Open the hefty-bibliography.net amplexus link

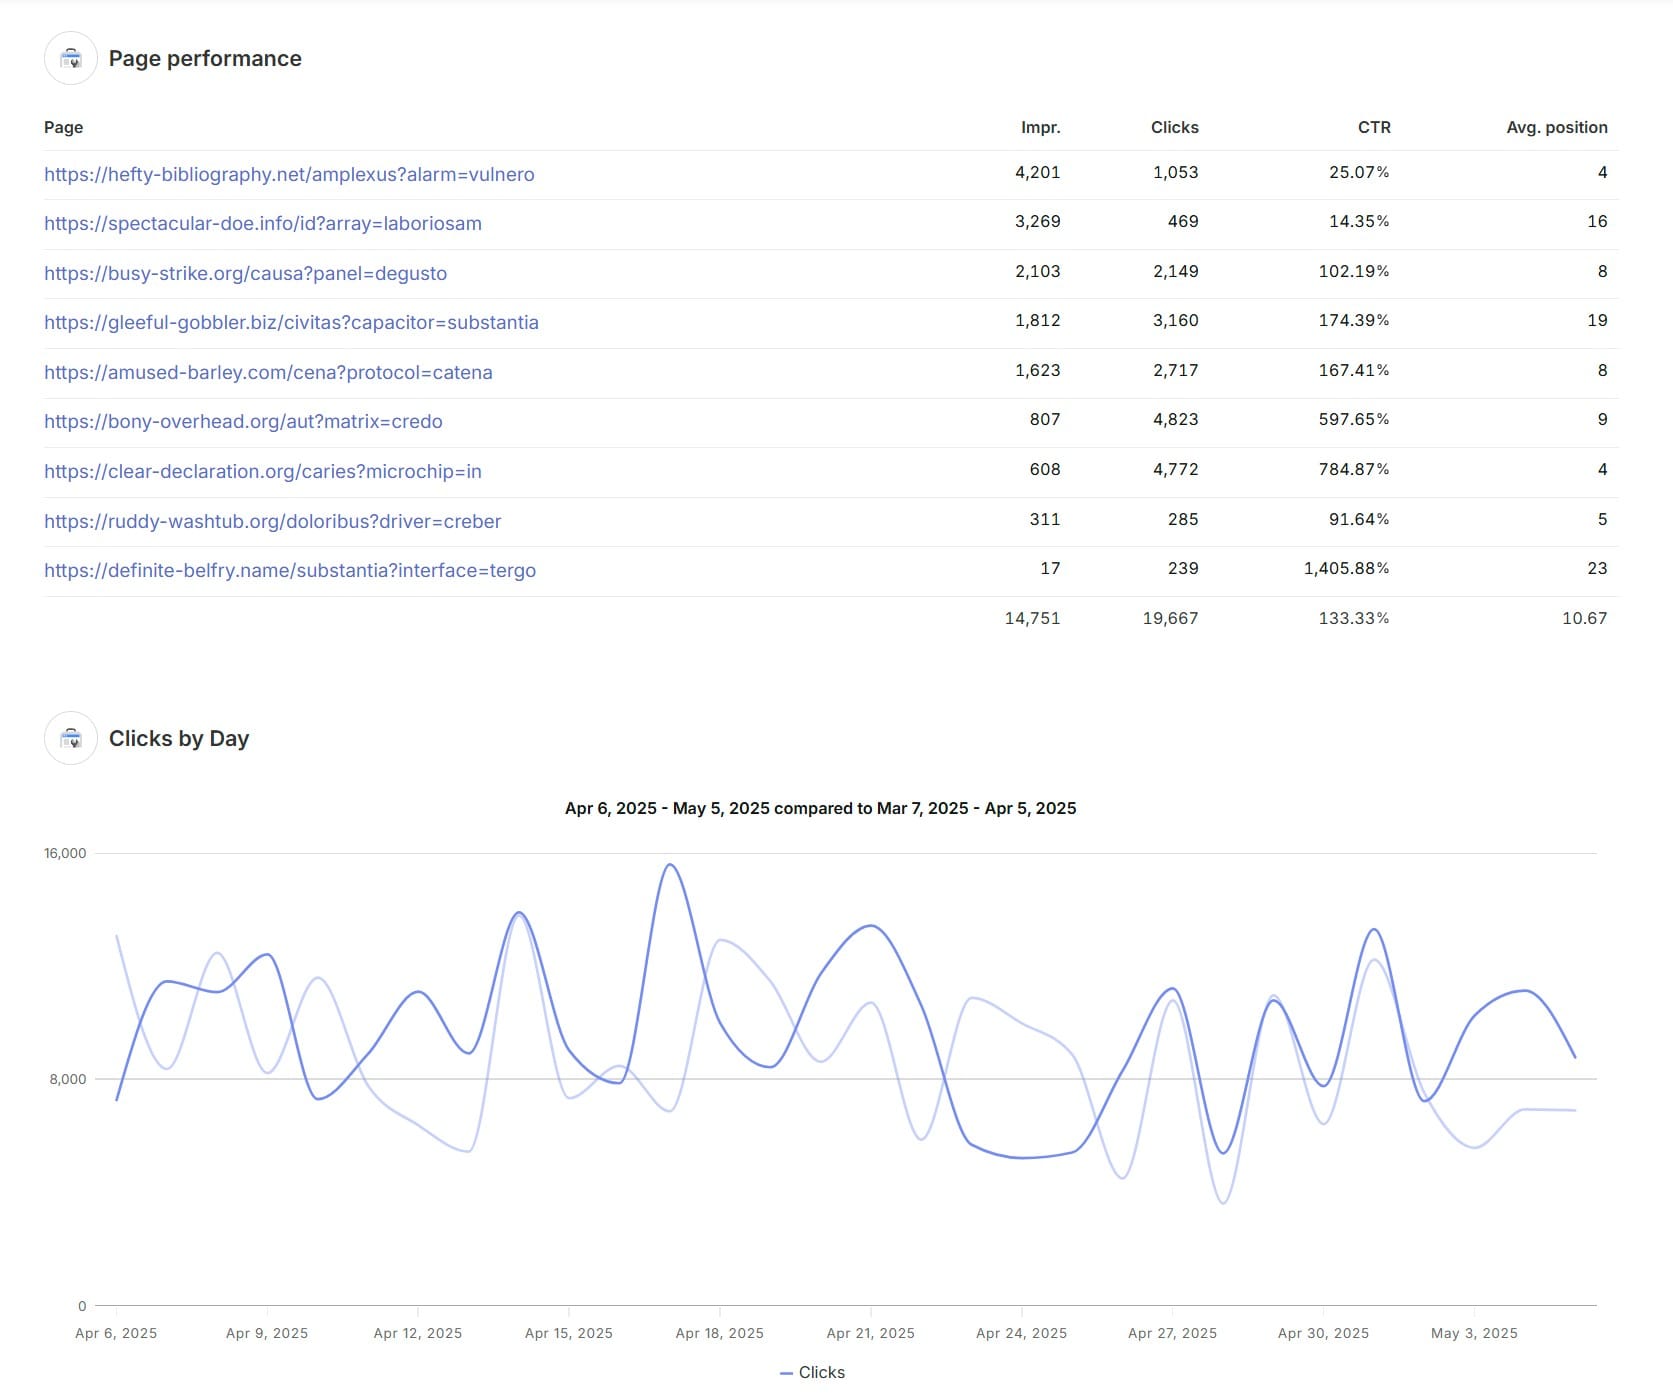(x=289, y=174)
